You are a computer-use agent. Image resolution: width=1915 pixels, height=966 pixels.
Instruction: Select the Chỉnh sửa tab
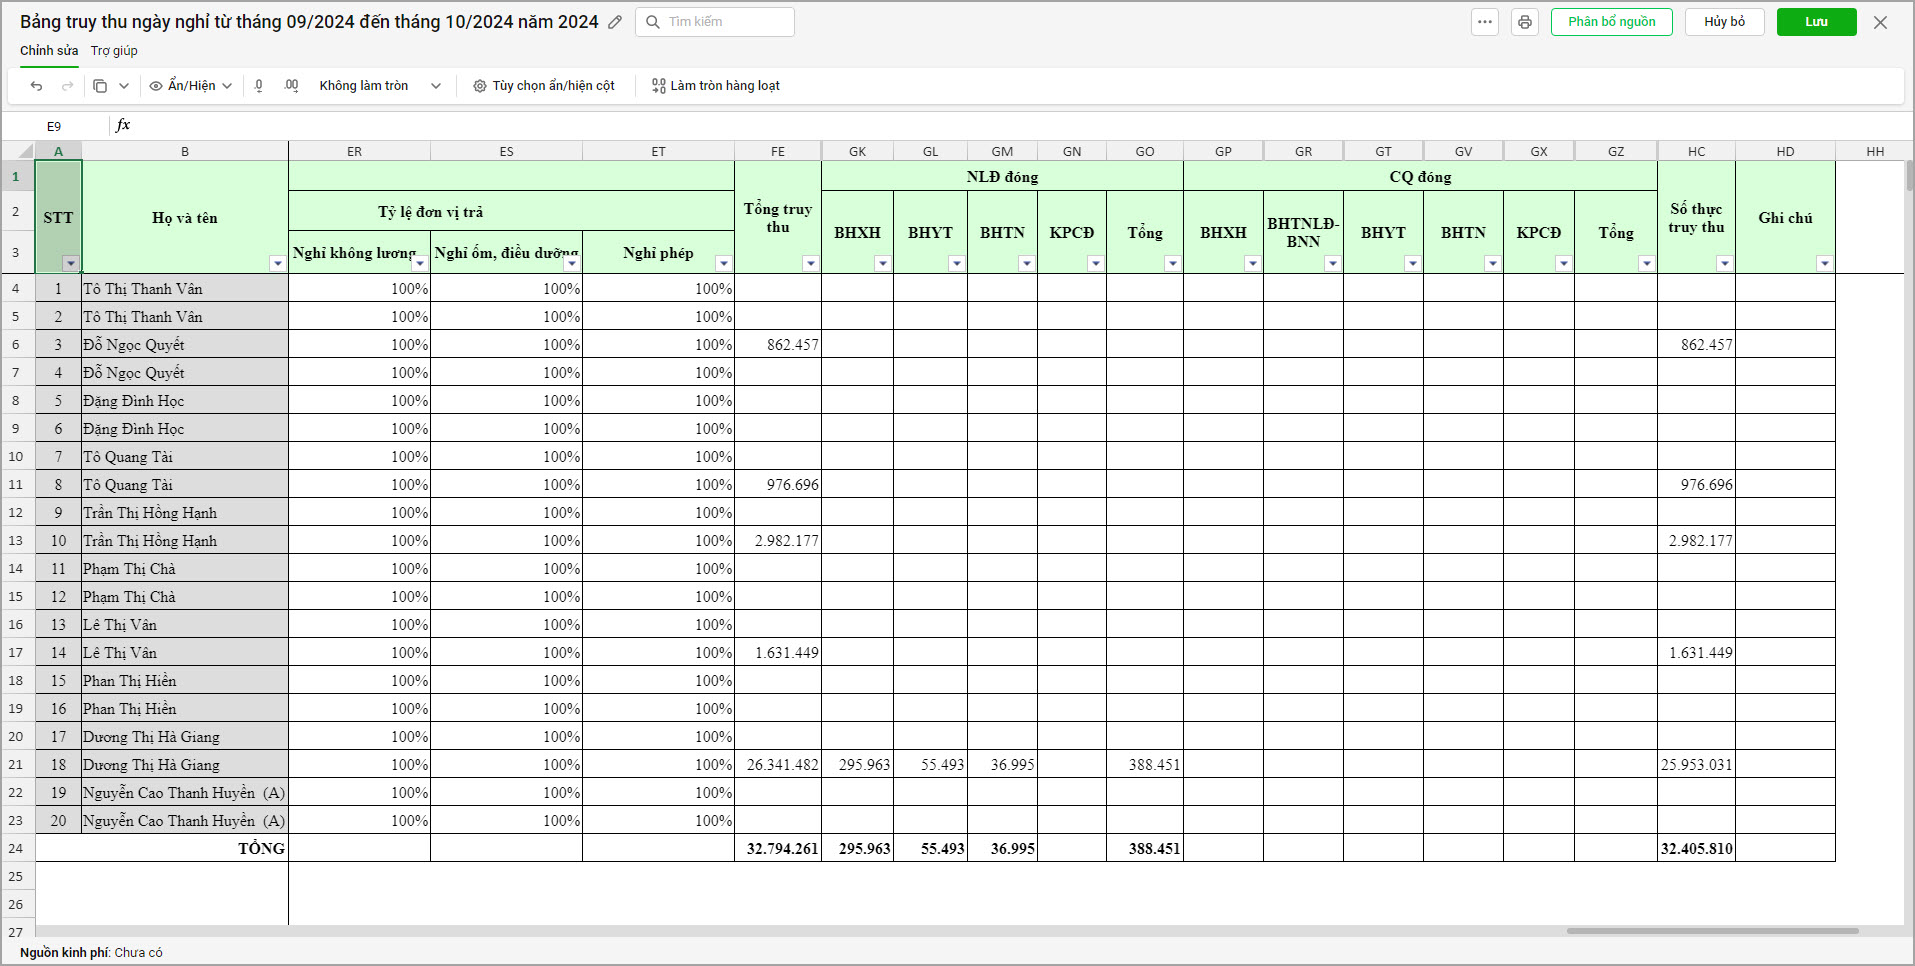pyautogui.click(x=49, y=51)
